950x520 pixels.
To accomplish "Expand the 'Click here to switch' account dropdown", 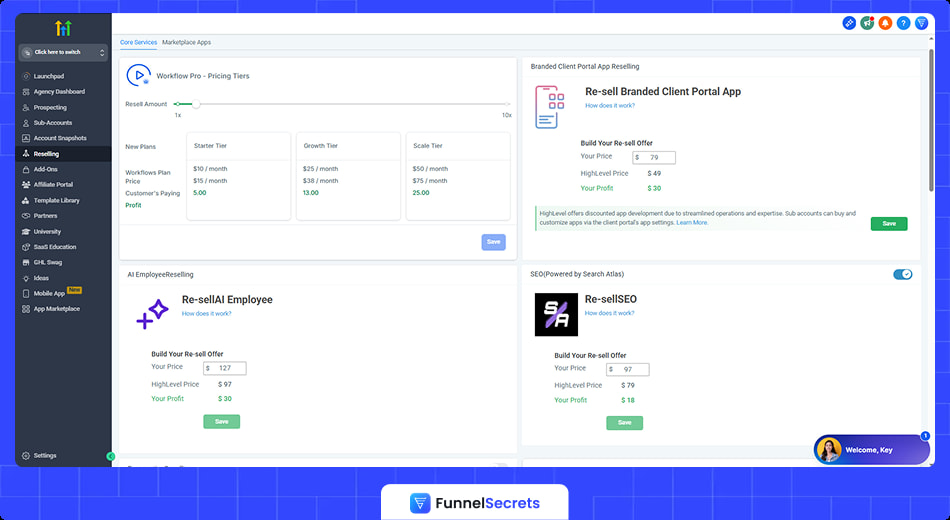I will (x=62, y=52).
